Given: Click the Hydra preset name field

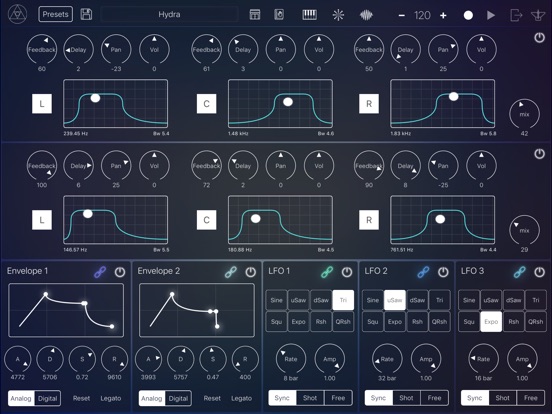Looking at the screenshot, I should (169, 14).
